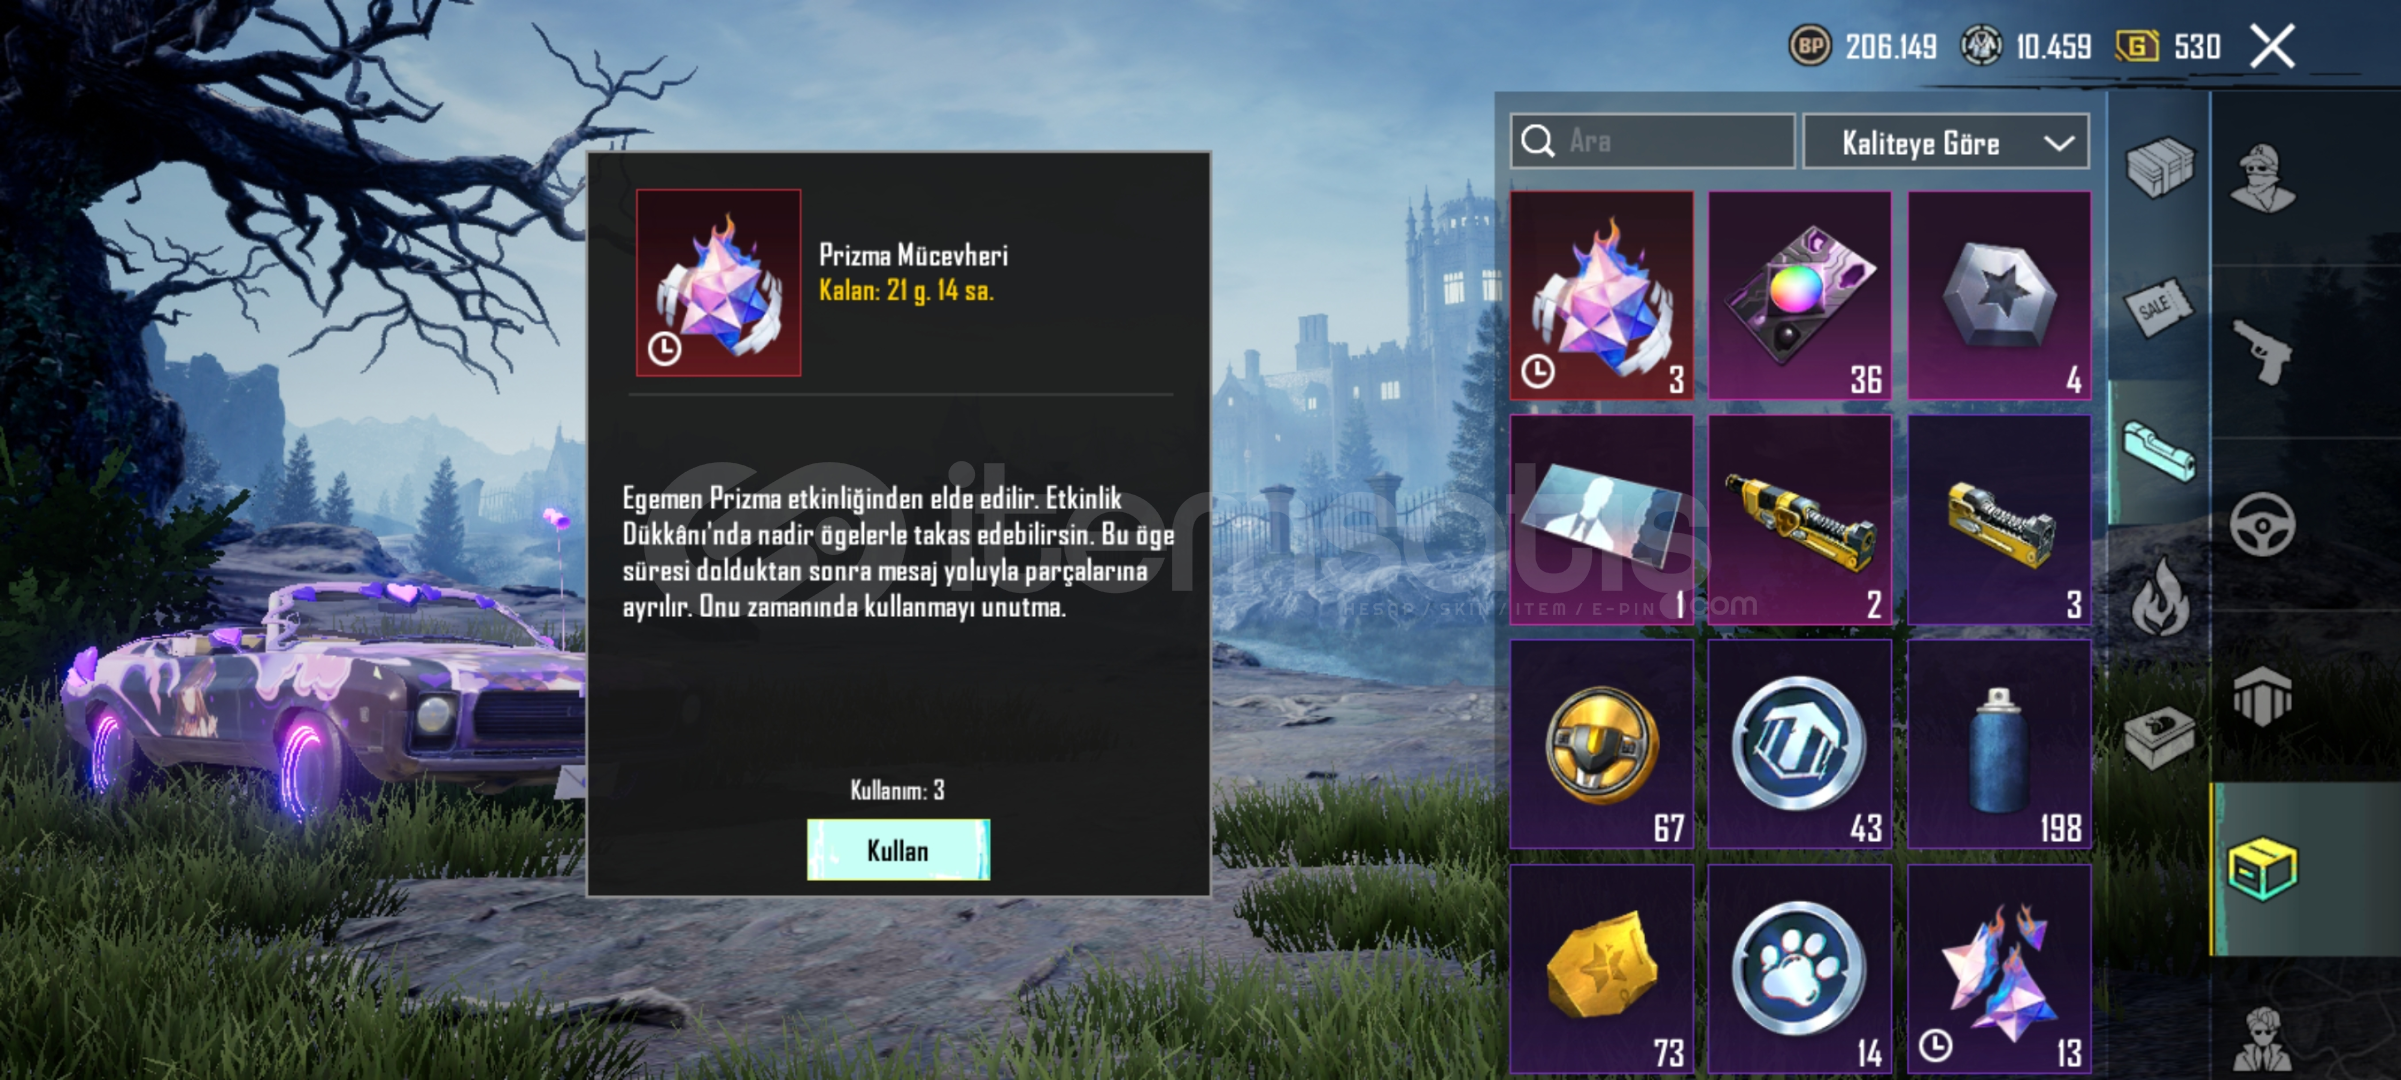The image size is (2401, 1080).
Task: Select the Prizma Mücevheri item with count 3
Action: point(1601,296)
